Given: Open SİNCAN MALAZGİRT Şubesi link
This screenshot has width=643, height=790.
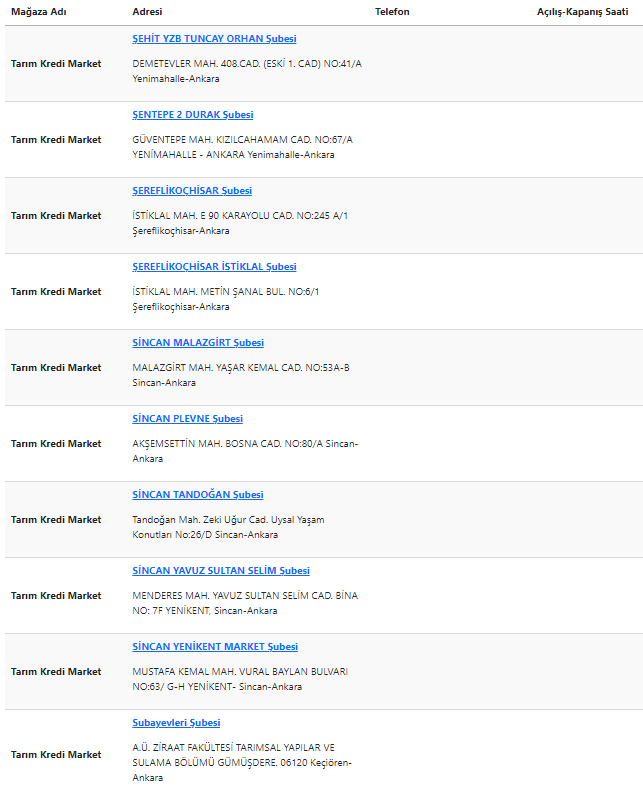Looking at the screenshot, I should click(198, 343).
